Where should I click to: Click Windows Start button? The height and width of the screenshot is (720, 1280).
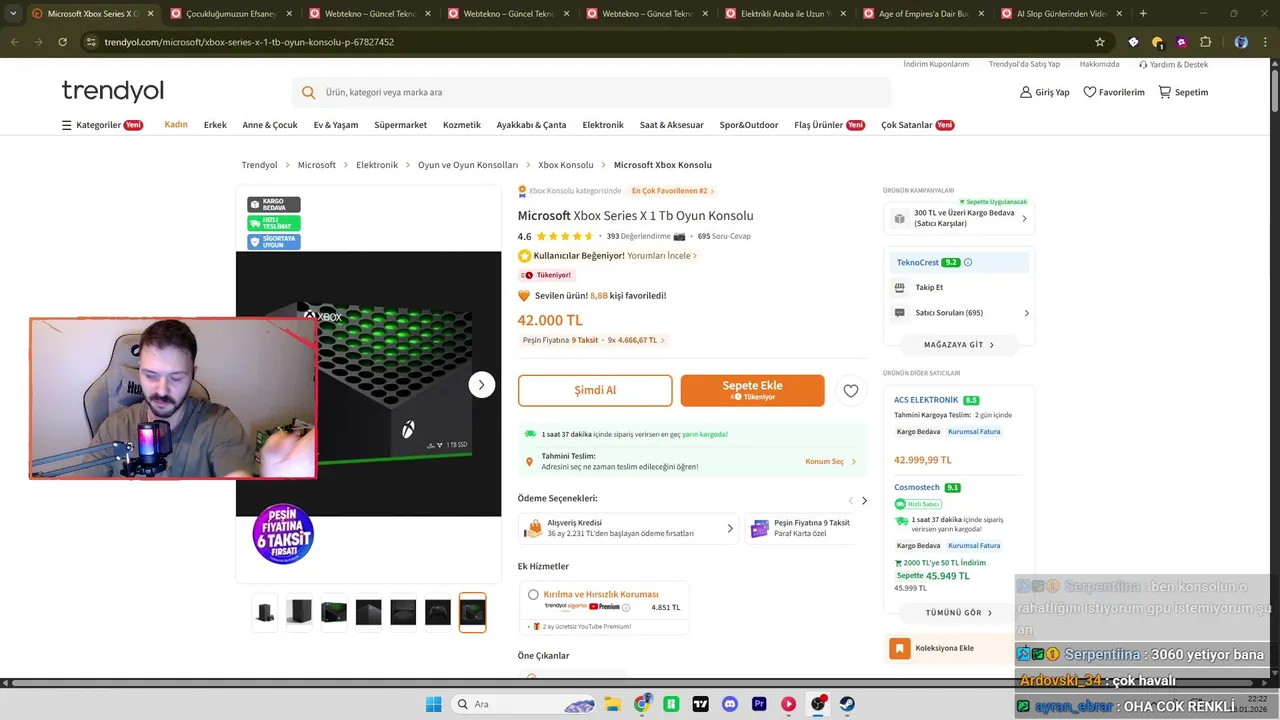click(x=433, y=704)
